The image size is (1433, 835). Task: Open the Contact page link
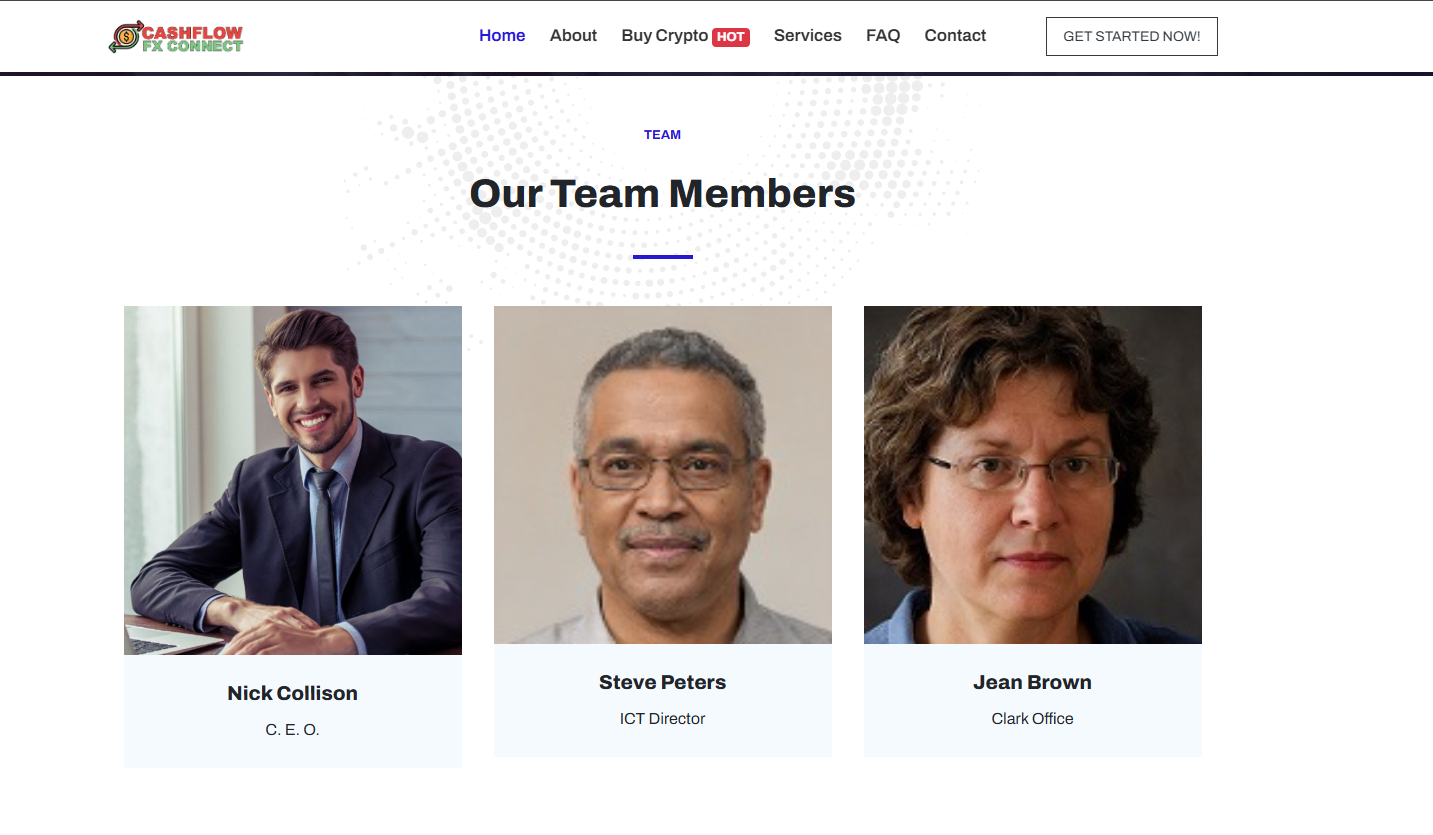tap(955, 36)
